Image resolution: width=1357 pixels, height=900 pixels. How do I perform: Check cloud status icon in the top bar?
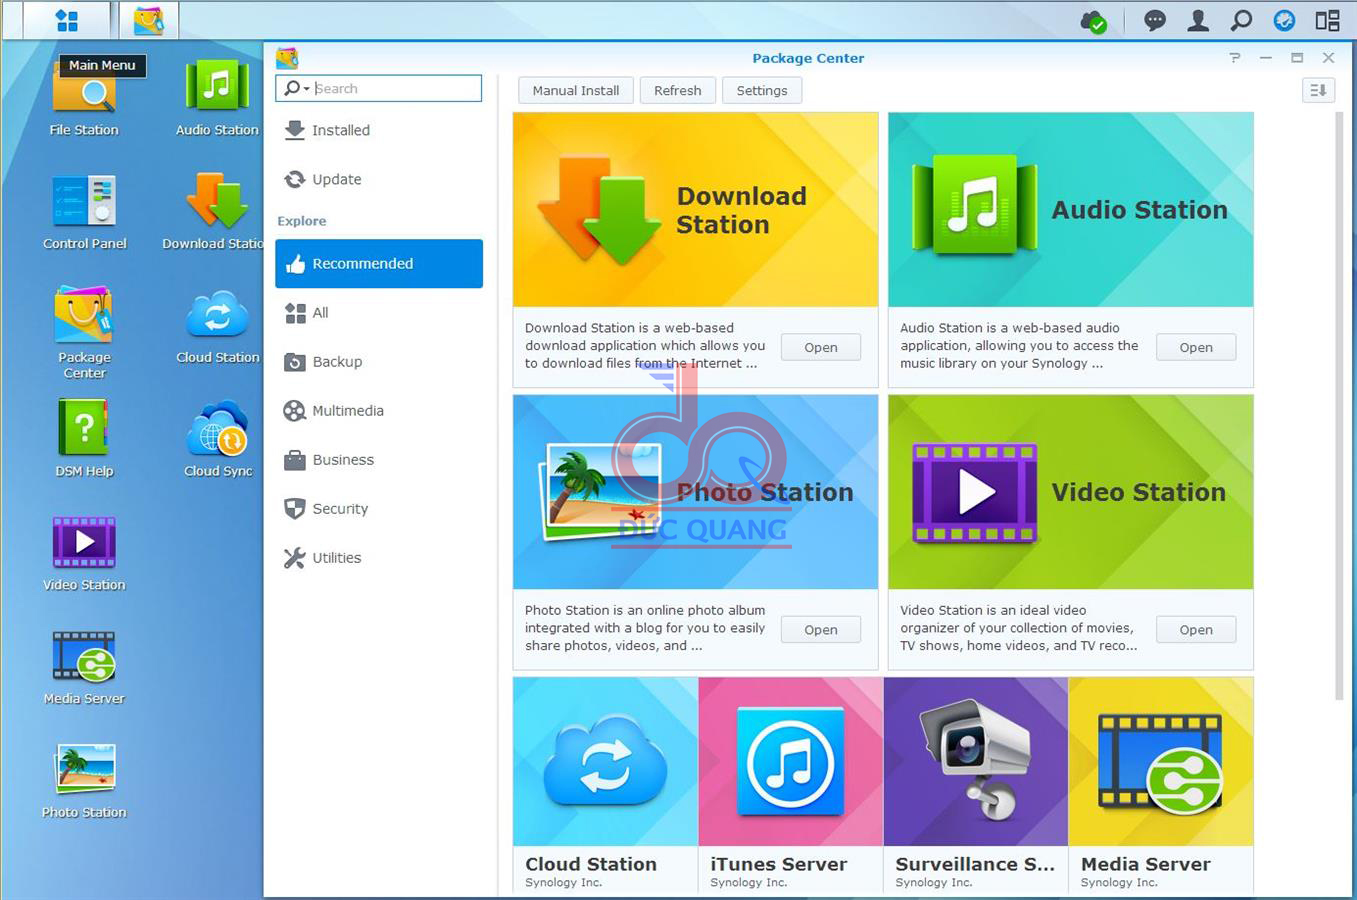point(1093,21)
